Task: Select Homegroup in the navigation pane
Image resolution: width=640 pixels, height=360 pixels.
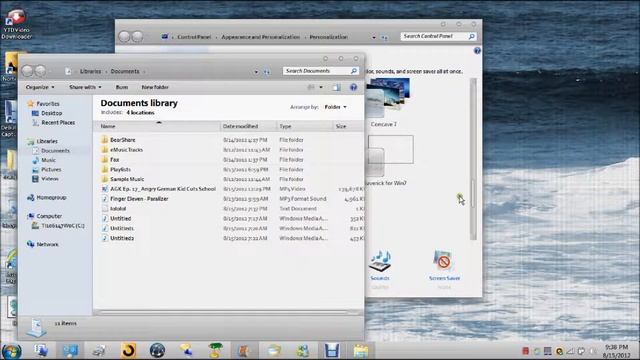Action: coord(47,198)
